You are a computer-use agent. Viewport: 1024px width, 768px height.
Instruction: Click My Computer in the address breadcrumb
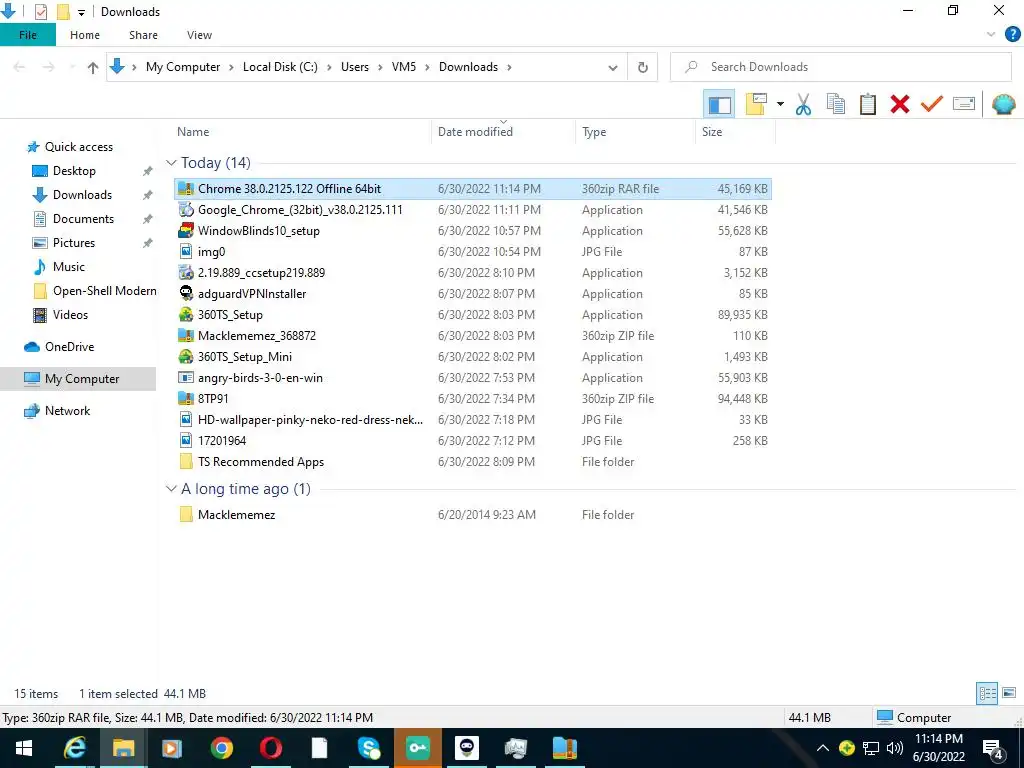click(x=183, y=67)
